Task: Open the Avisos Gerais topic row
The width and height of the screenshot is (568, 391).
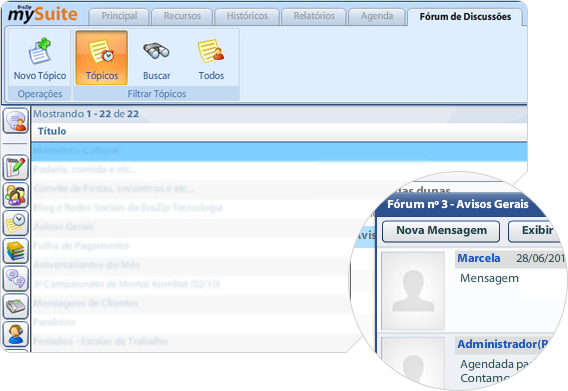Action: pos(63,227)
